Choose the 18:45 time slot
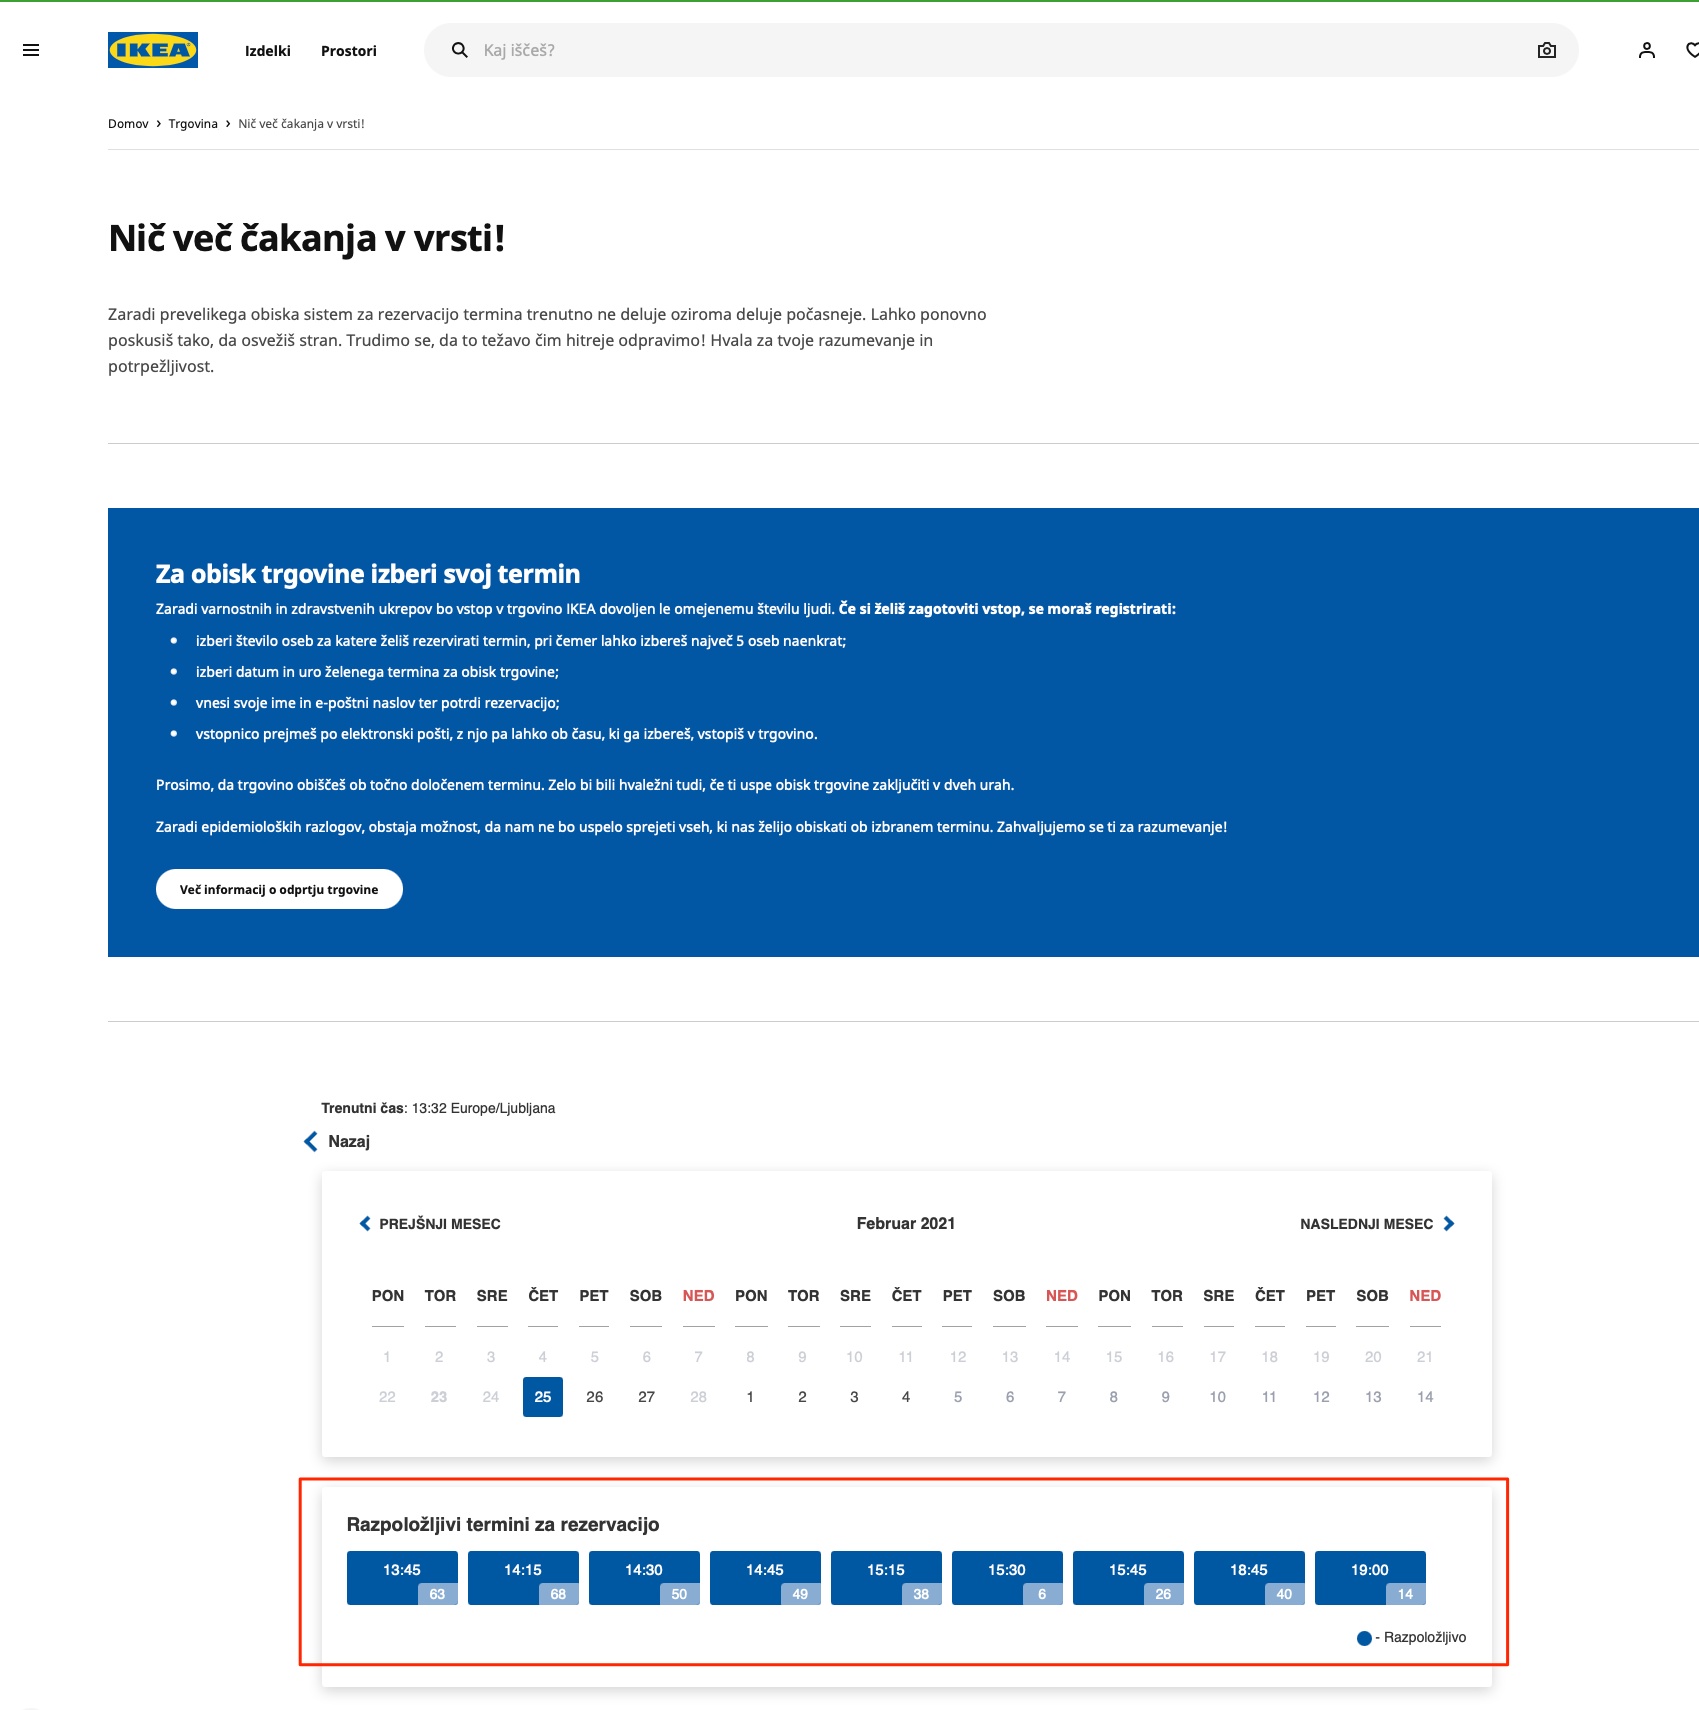The height and width of the screenshot is (1710, 1699). coord(1249,1578)
